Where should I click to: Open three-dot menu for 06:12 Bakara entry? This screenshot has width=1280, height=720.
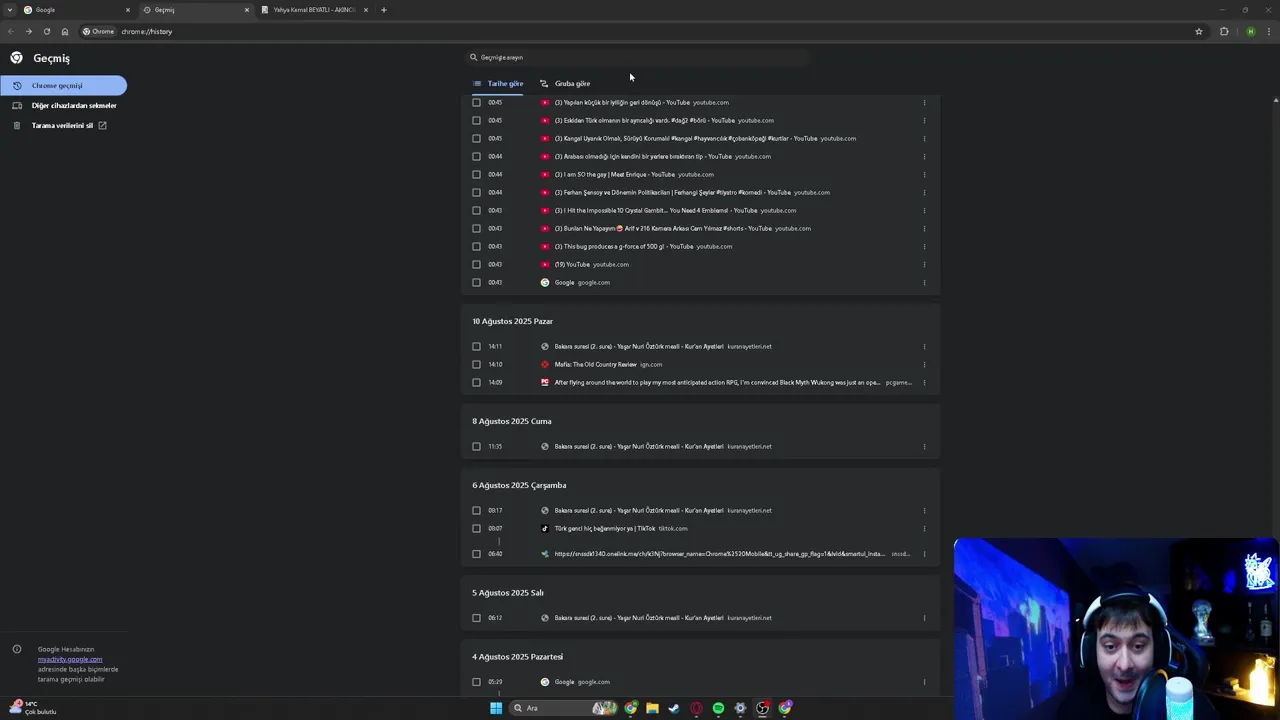924,617
